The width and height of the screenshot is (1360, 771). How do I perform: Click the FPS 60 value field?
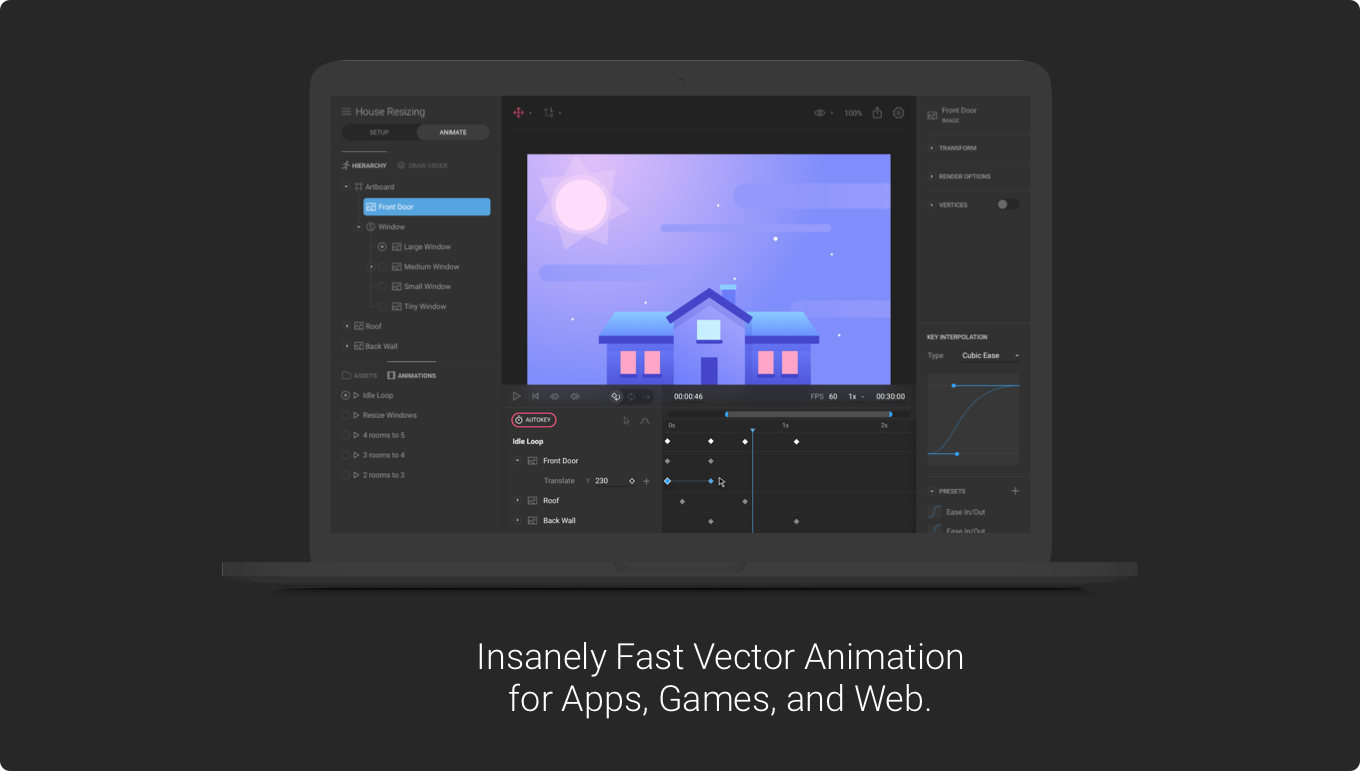click(833, 397)
